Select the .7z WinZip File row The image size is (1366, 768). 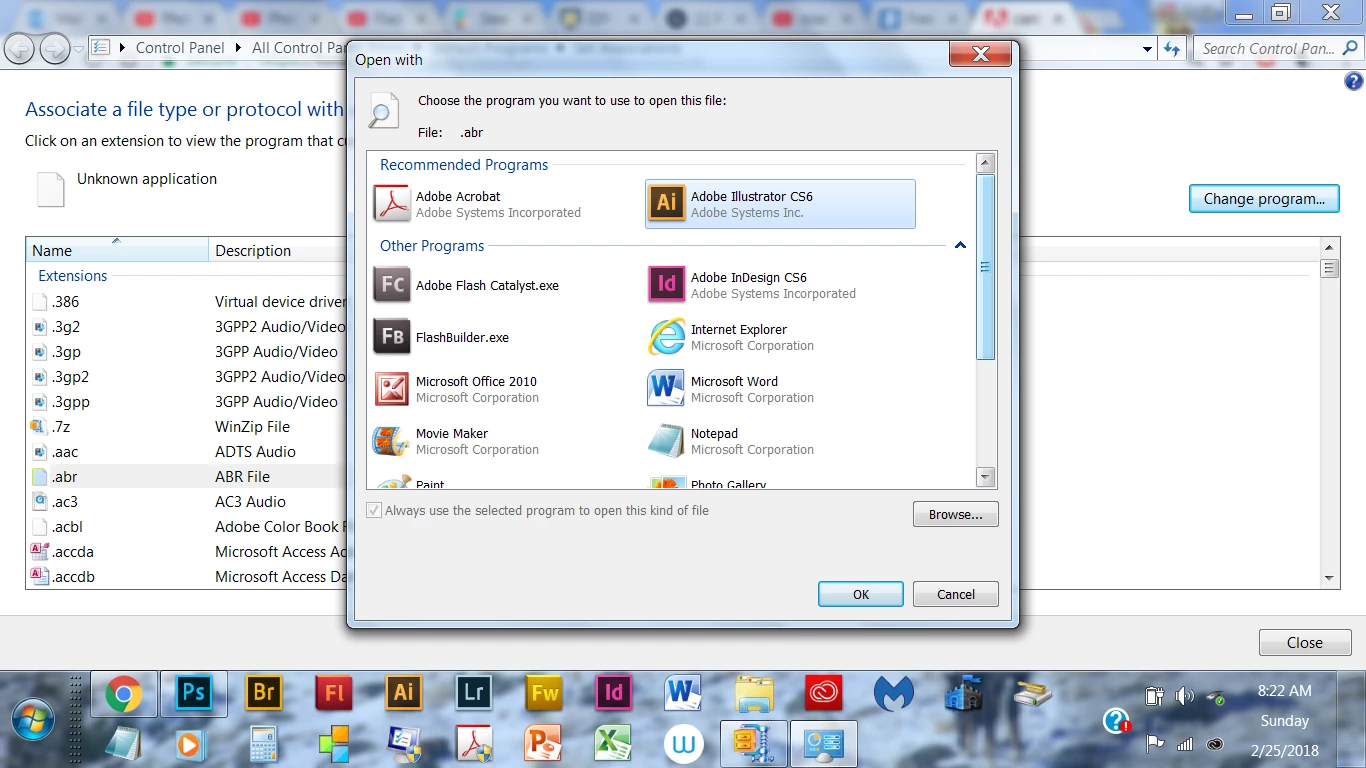pyautogui.click(x=186, y=426)
